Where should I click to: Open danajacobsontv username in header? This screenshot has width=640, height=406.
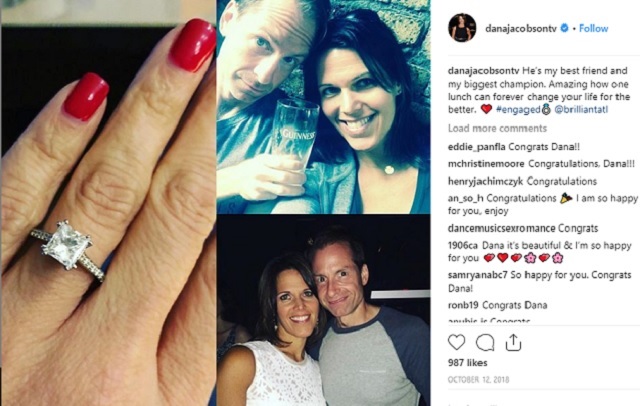521,28
